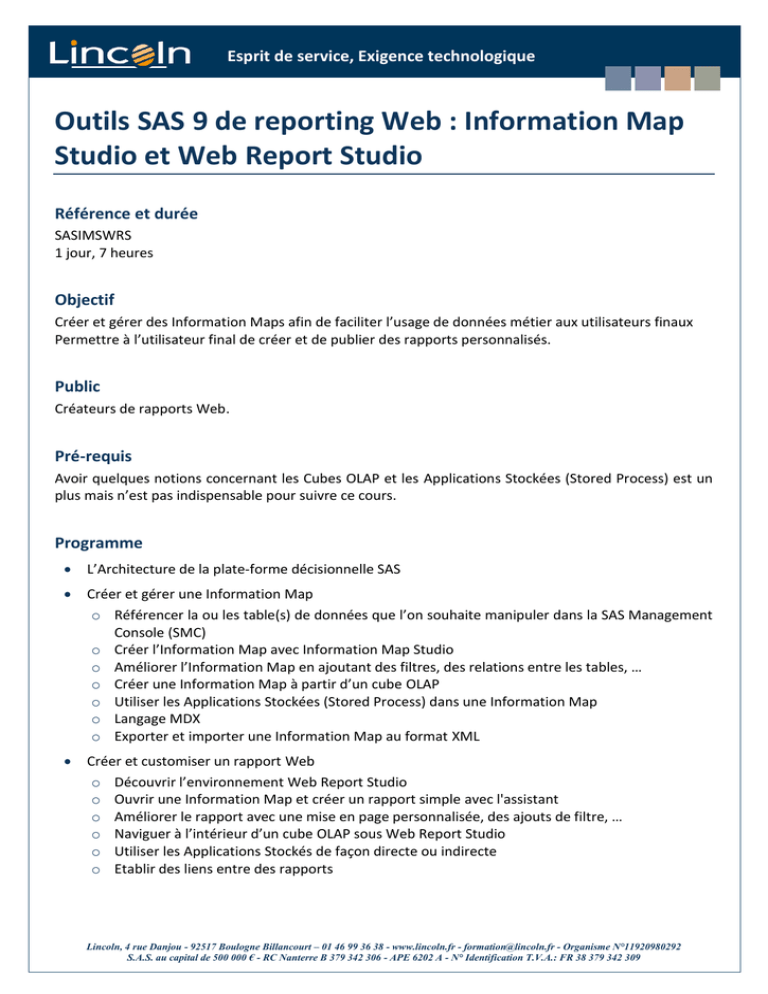Click the grey-green square in the header
Screen dimensions: 768x994
(707, 79)
